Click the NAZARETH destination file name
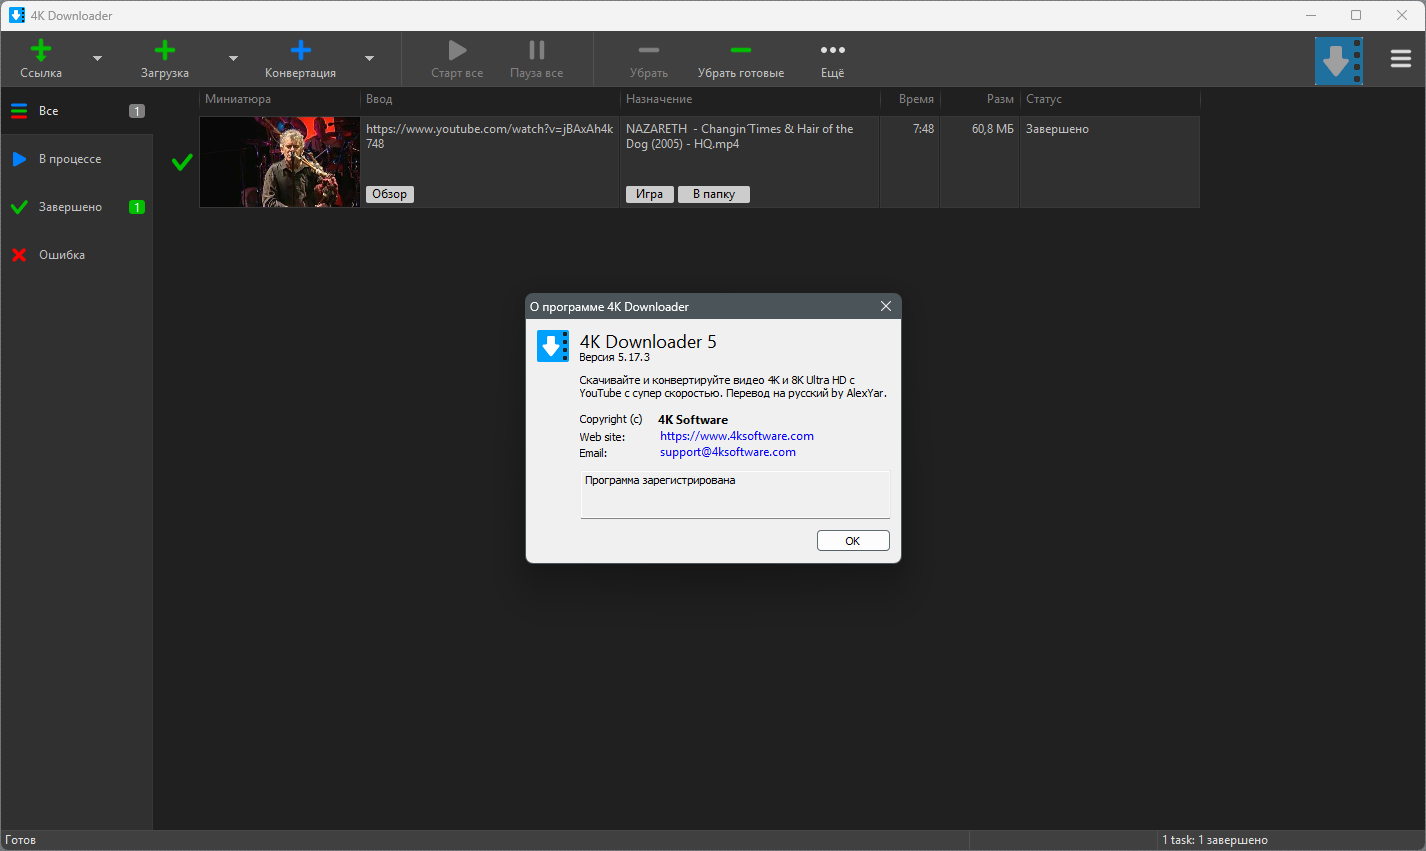Screen dimensions: 1426x851 coord(740,136)
